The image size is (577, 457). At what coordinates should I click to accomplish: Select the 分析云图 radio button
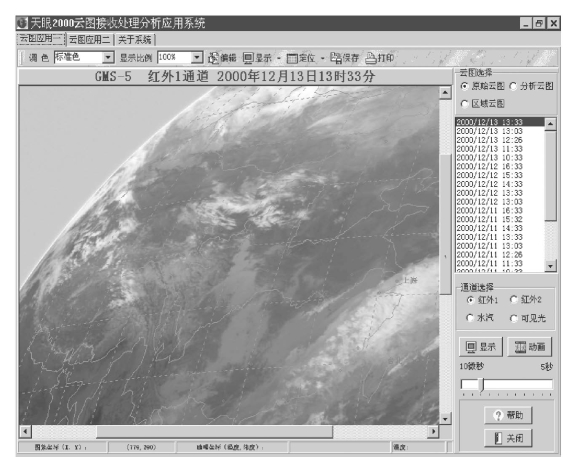[x=513, y=86]
